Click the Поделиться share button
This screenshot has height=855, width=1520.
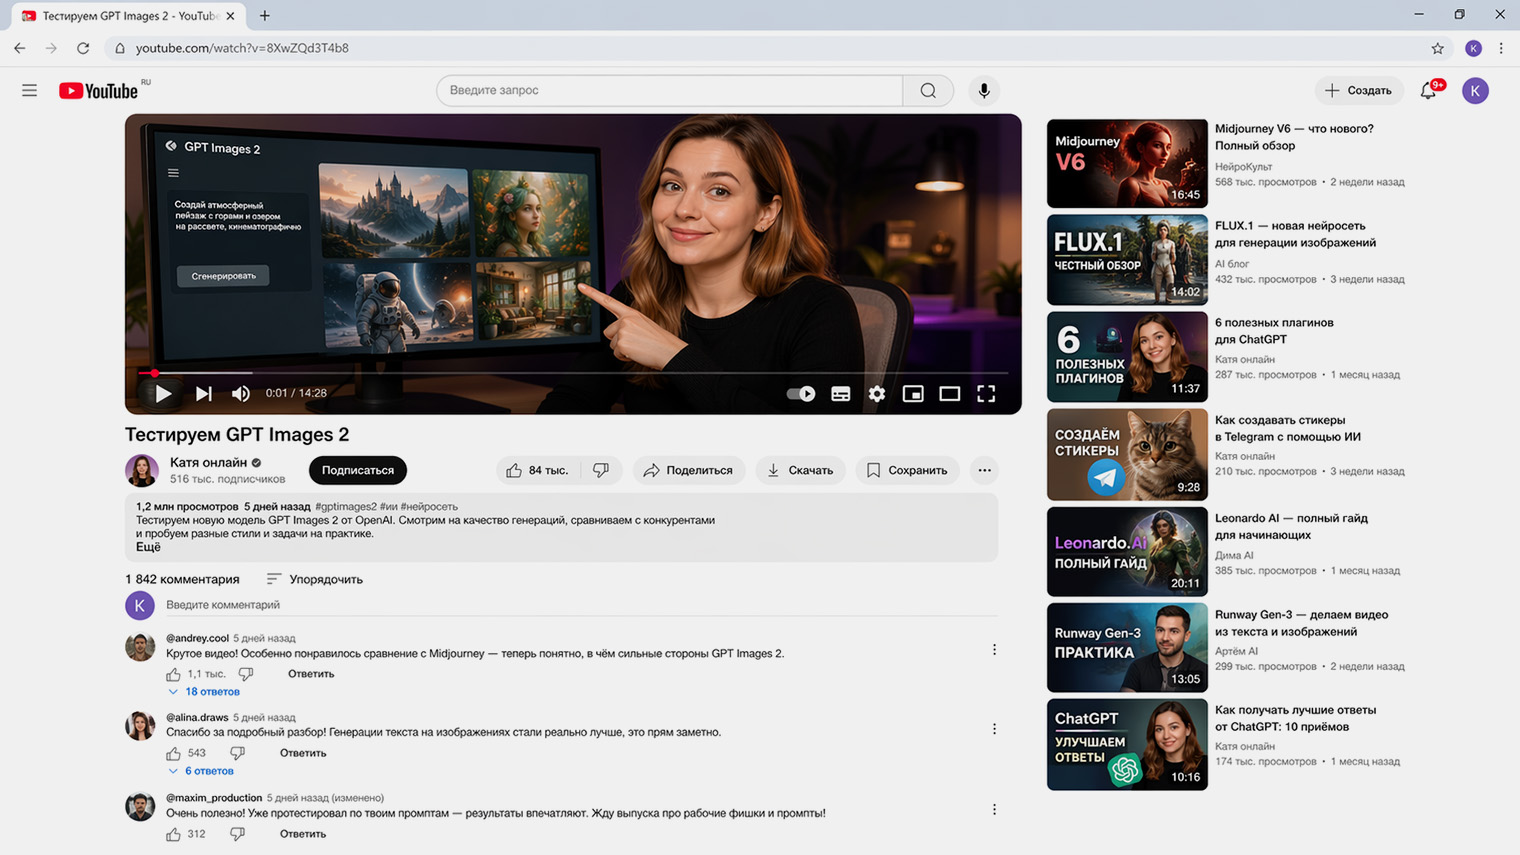pos(688,470)
